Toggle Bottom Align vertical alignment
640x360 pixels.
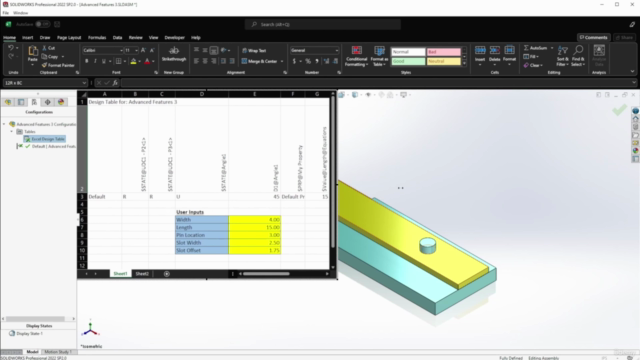(213, 50)
